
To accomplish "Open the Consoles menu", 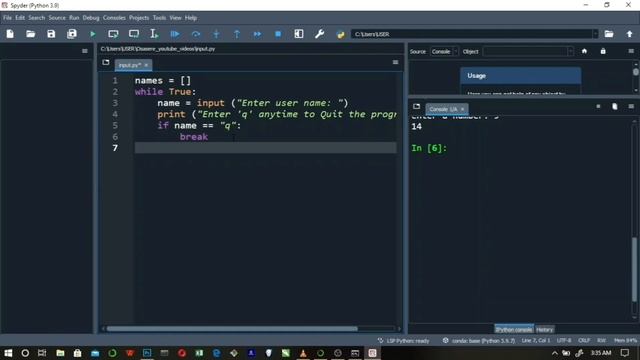I will 114,18.
